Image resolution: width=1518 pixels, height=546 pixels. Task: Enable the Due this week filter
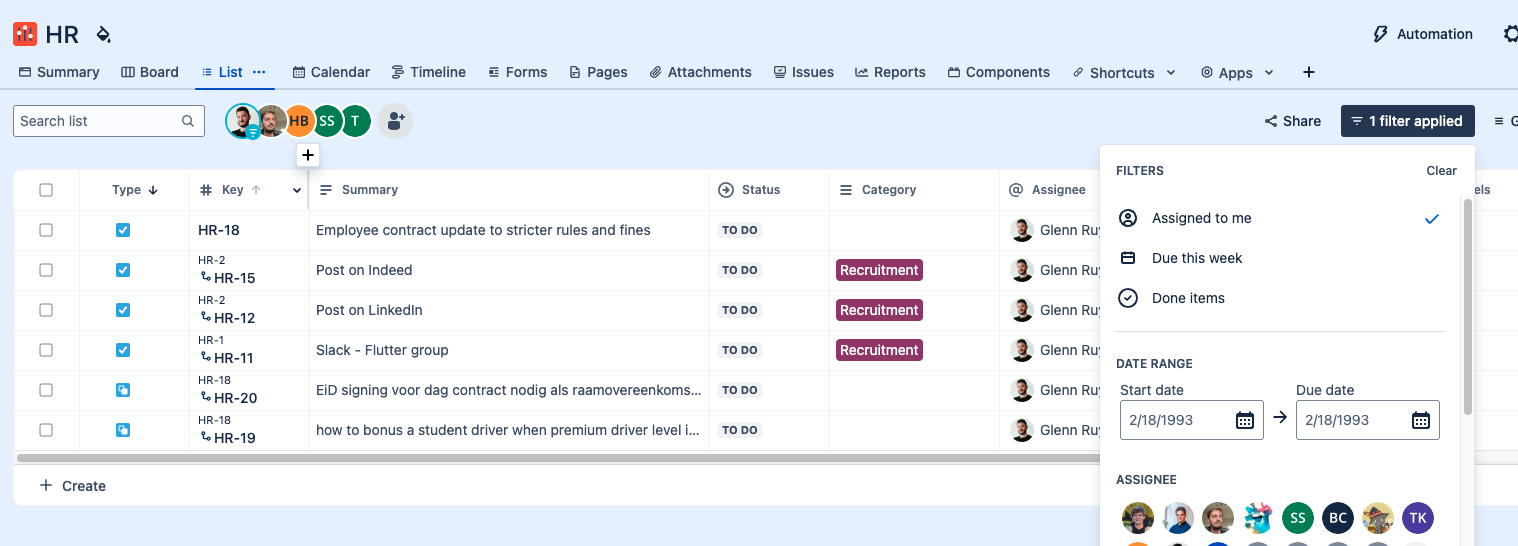click(1280, 258)
